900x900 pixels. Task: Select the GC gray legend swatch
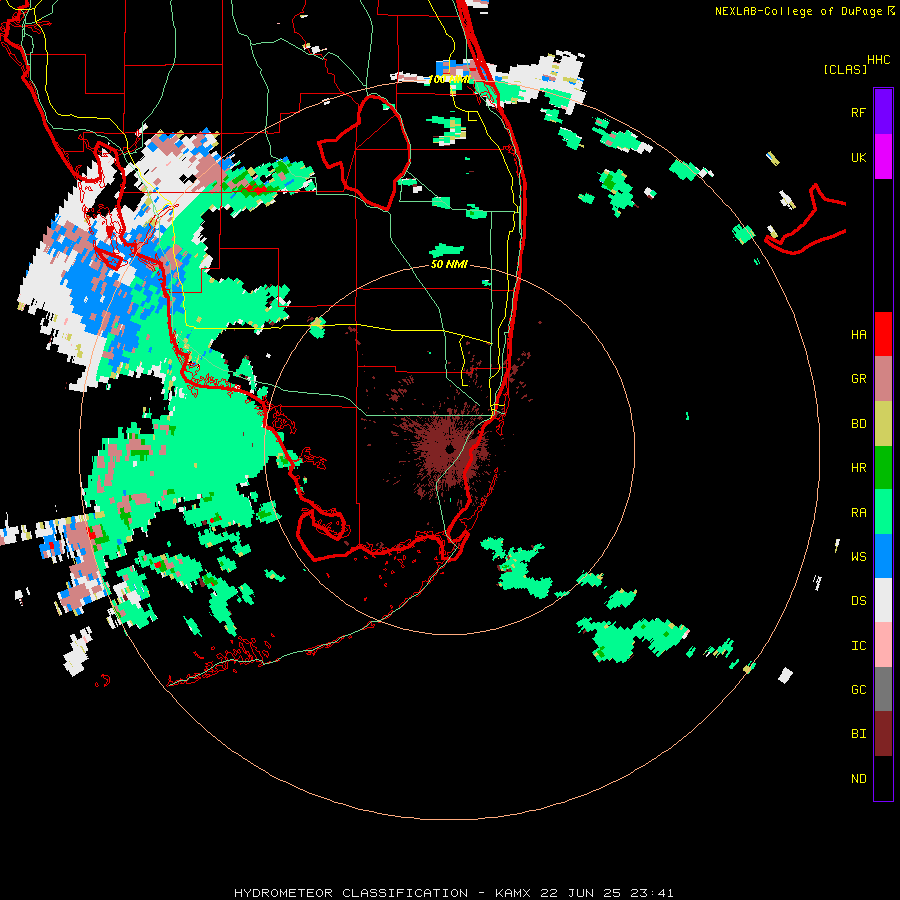pyautogui.click(x=883, y=689)
